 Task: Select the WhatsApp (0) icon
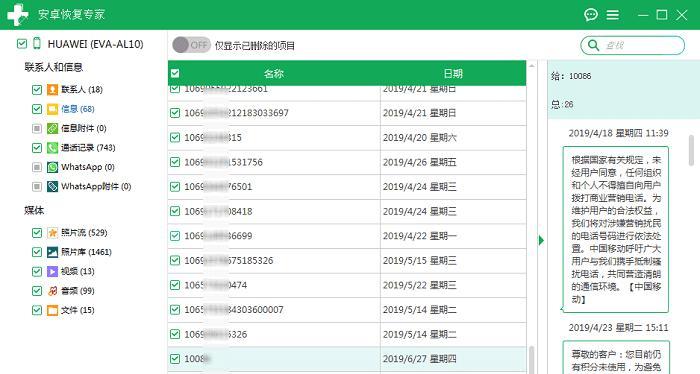(52, 167)
